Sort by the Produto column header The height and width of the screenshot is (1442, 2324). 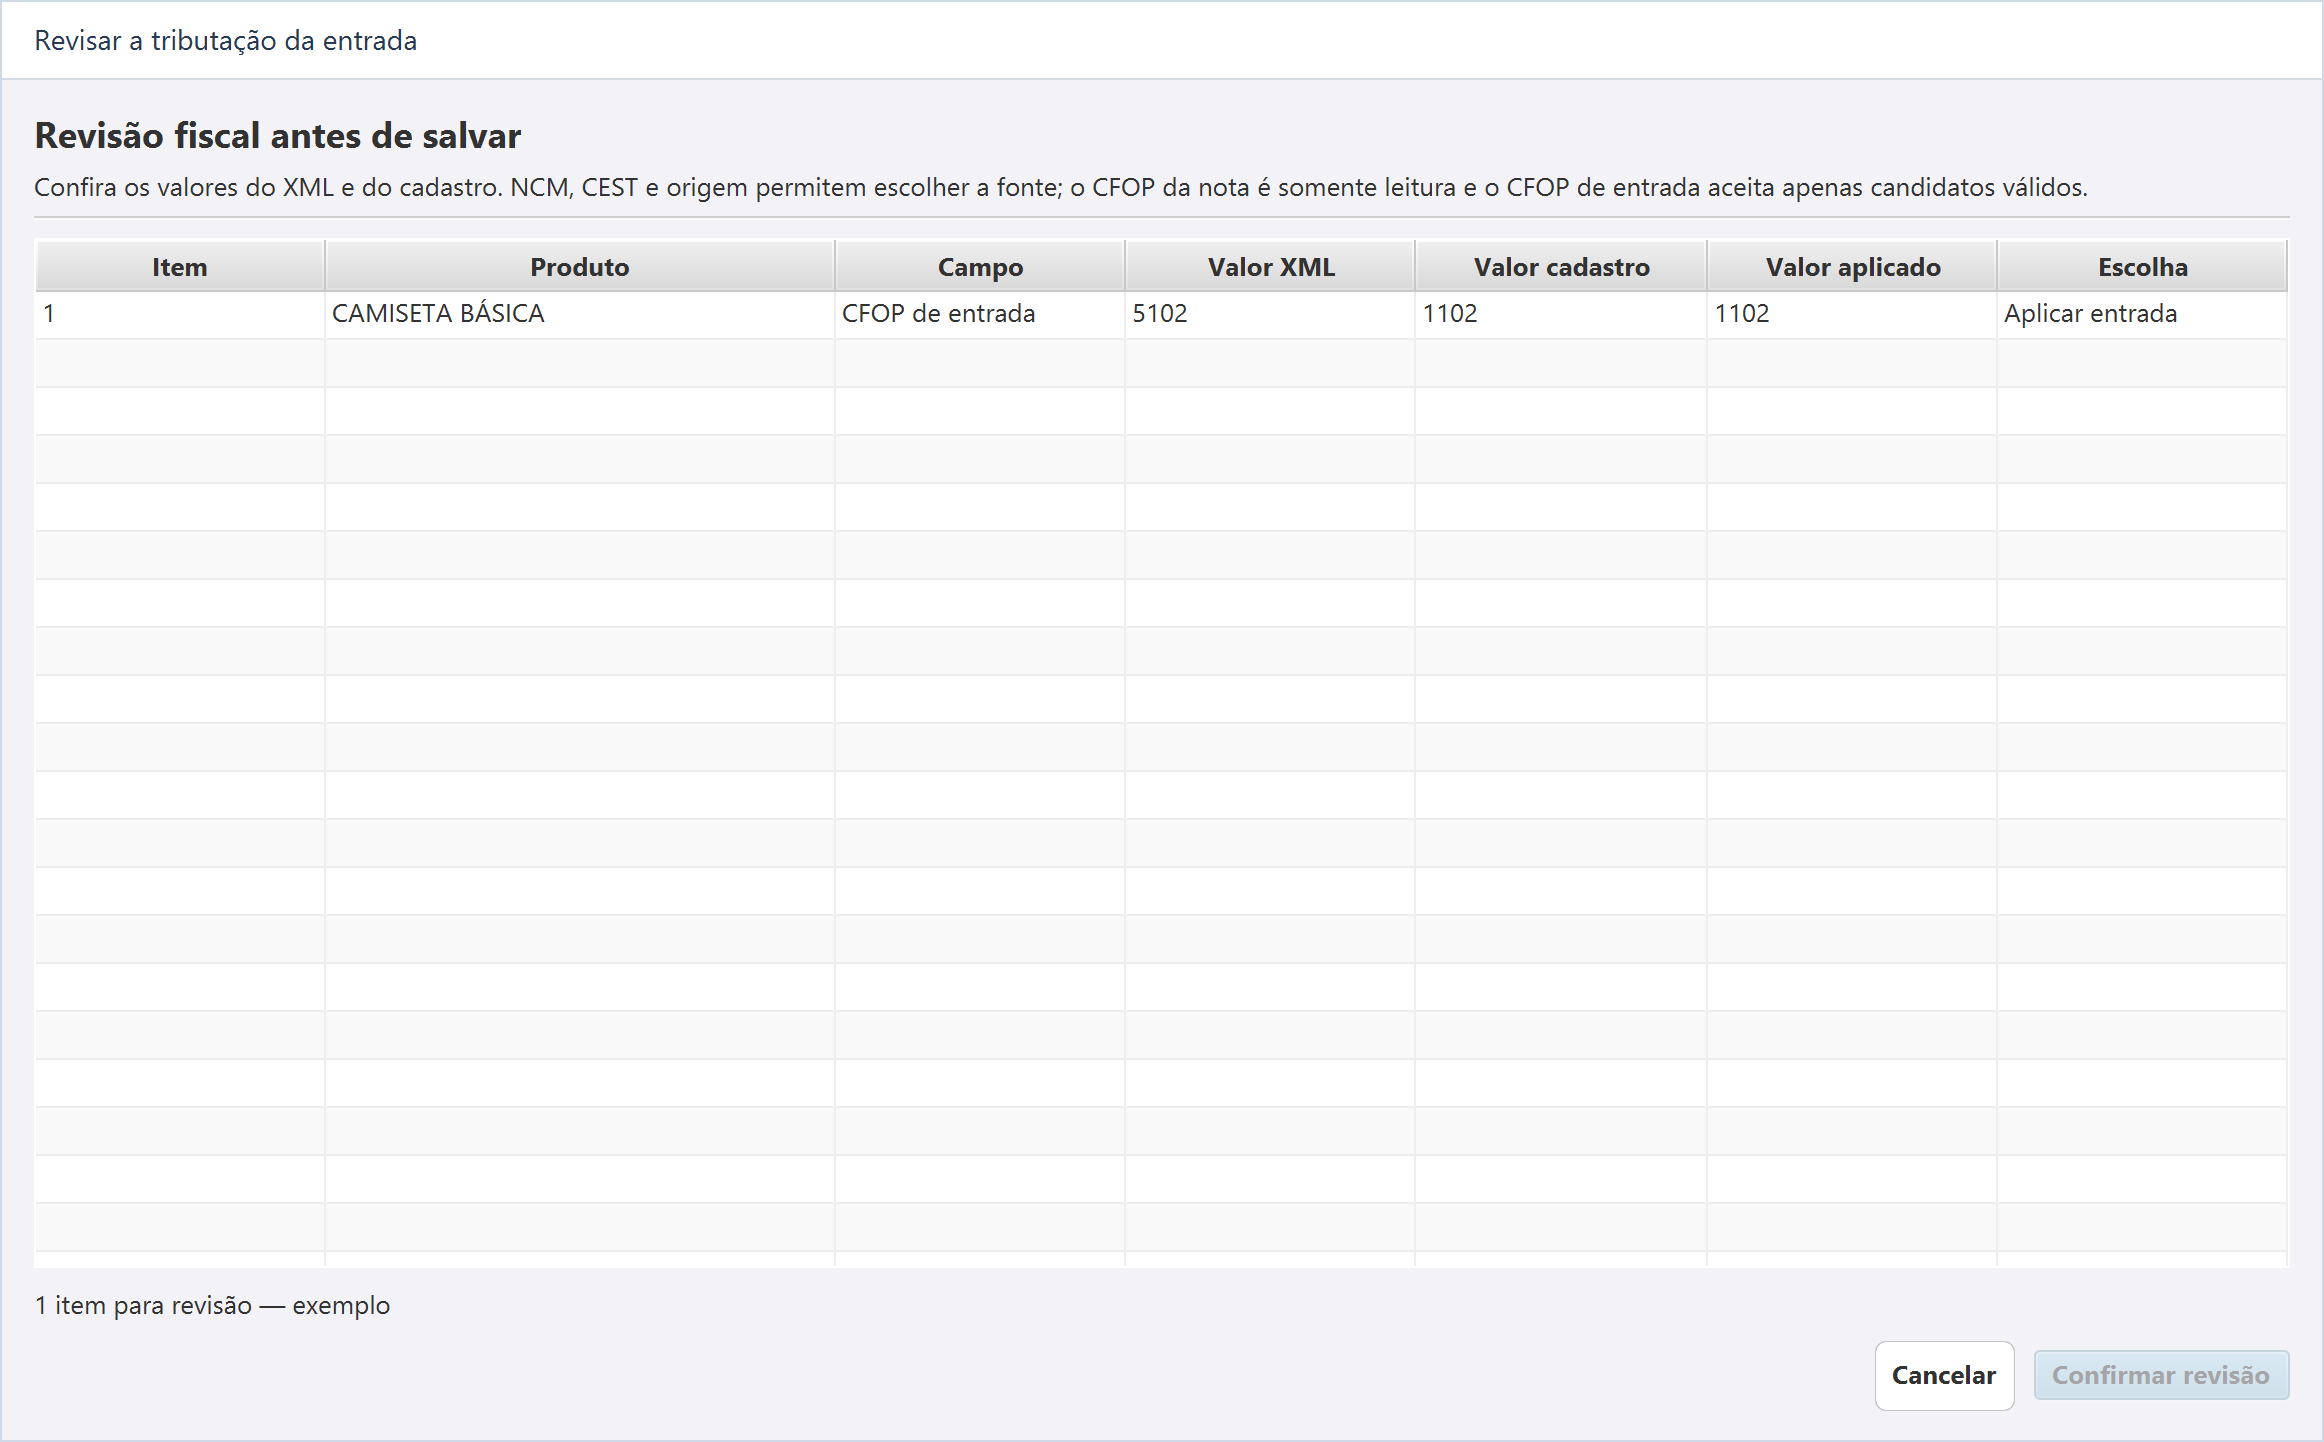pos(580,267)
